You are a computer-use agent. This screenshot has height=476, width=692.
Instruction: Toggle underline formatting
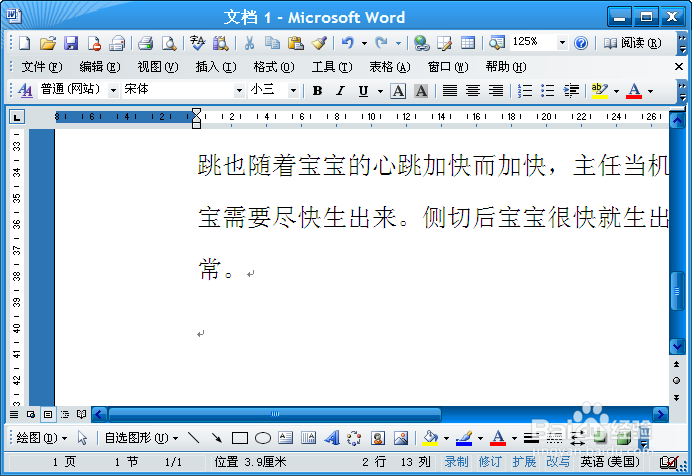point(363,91)
